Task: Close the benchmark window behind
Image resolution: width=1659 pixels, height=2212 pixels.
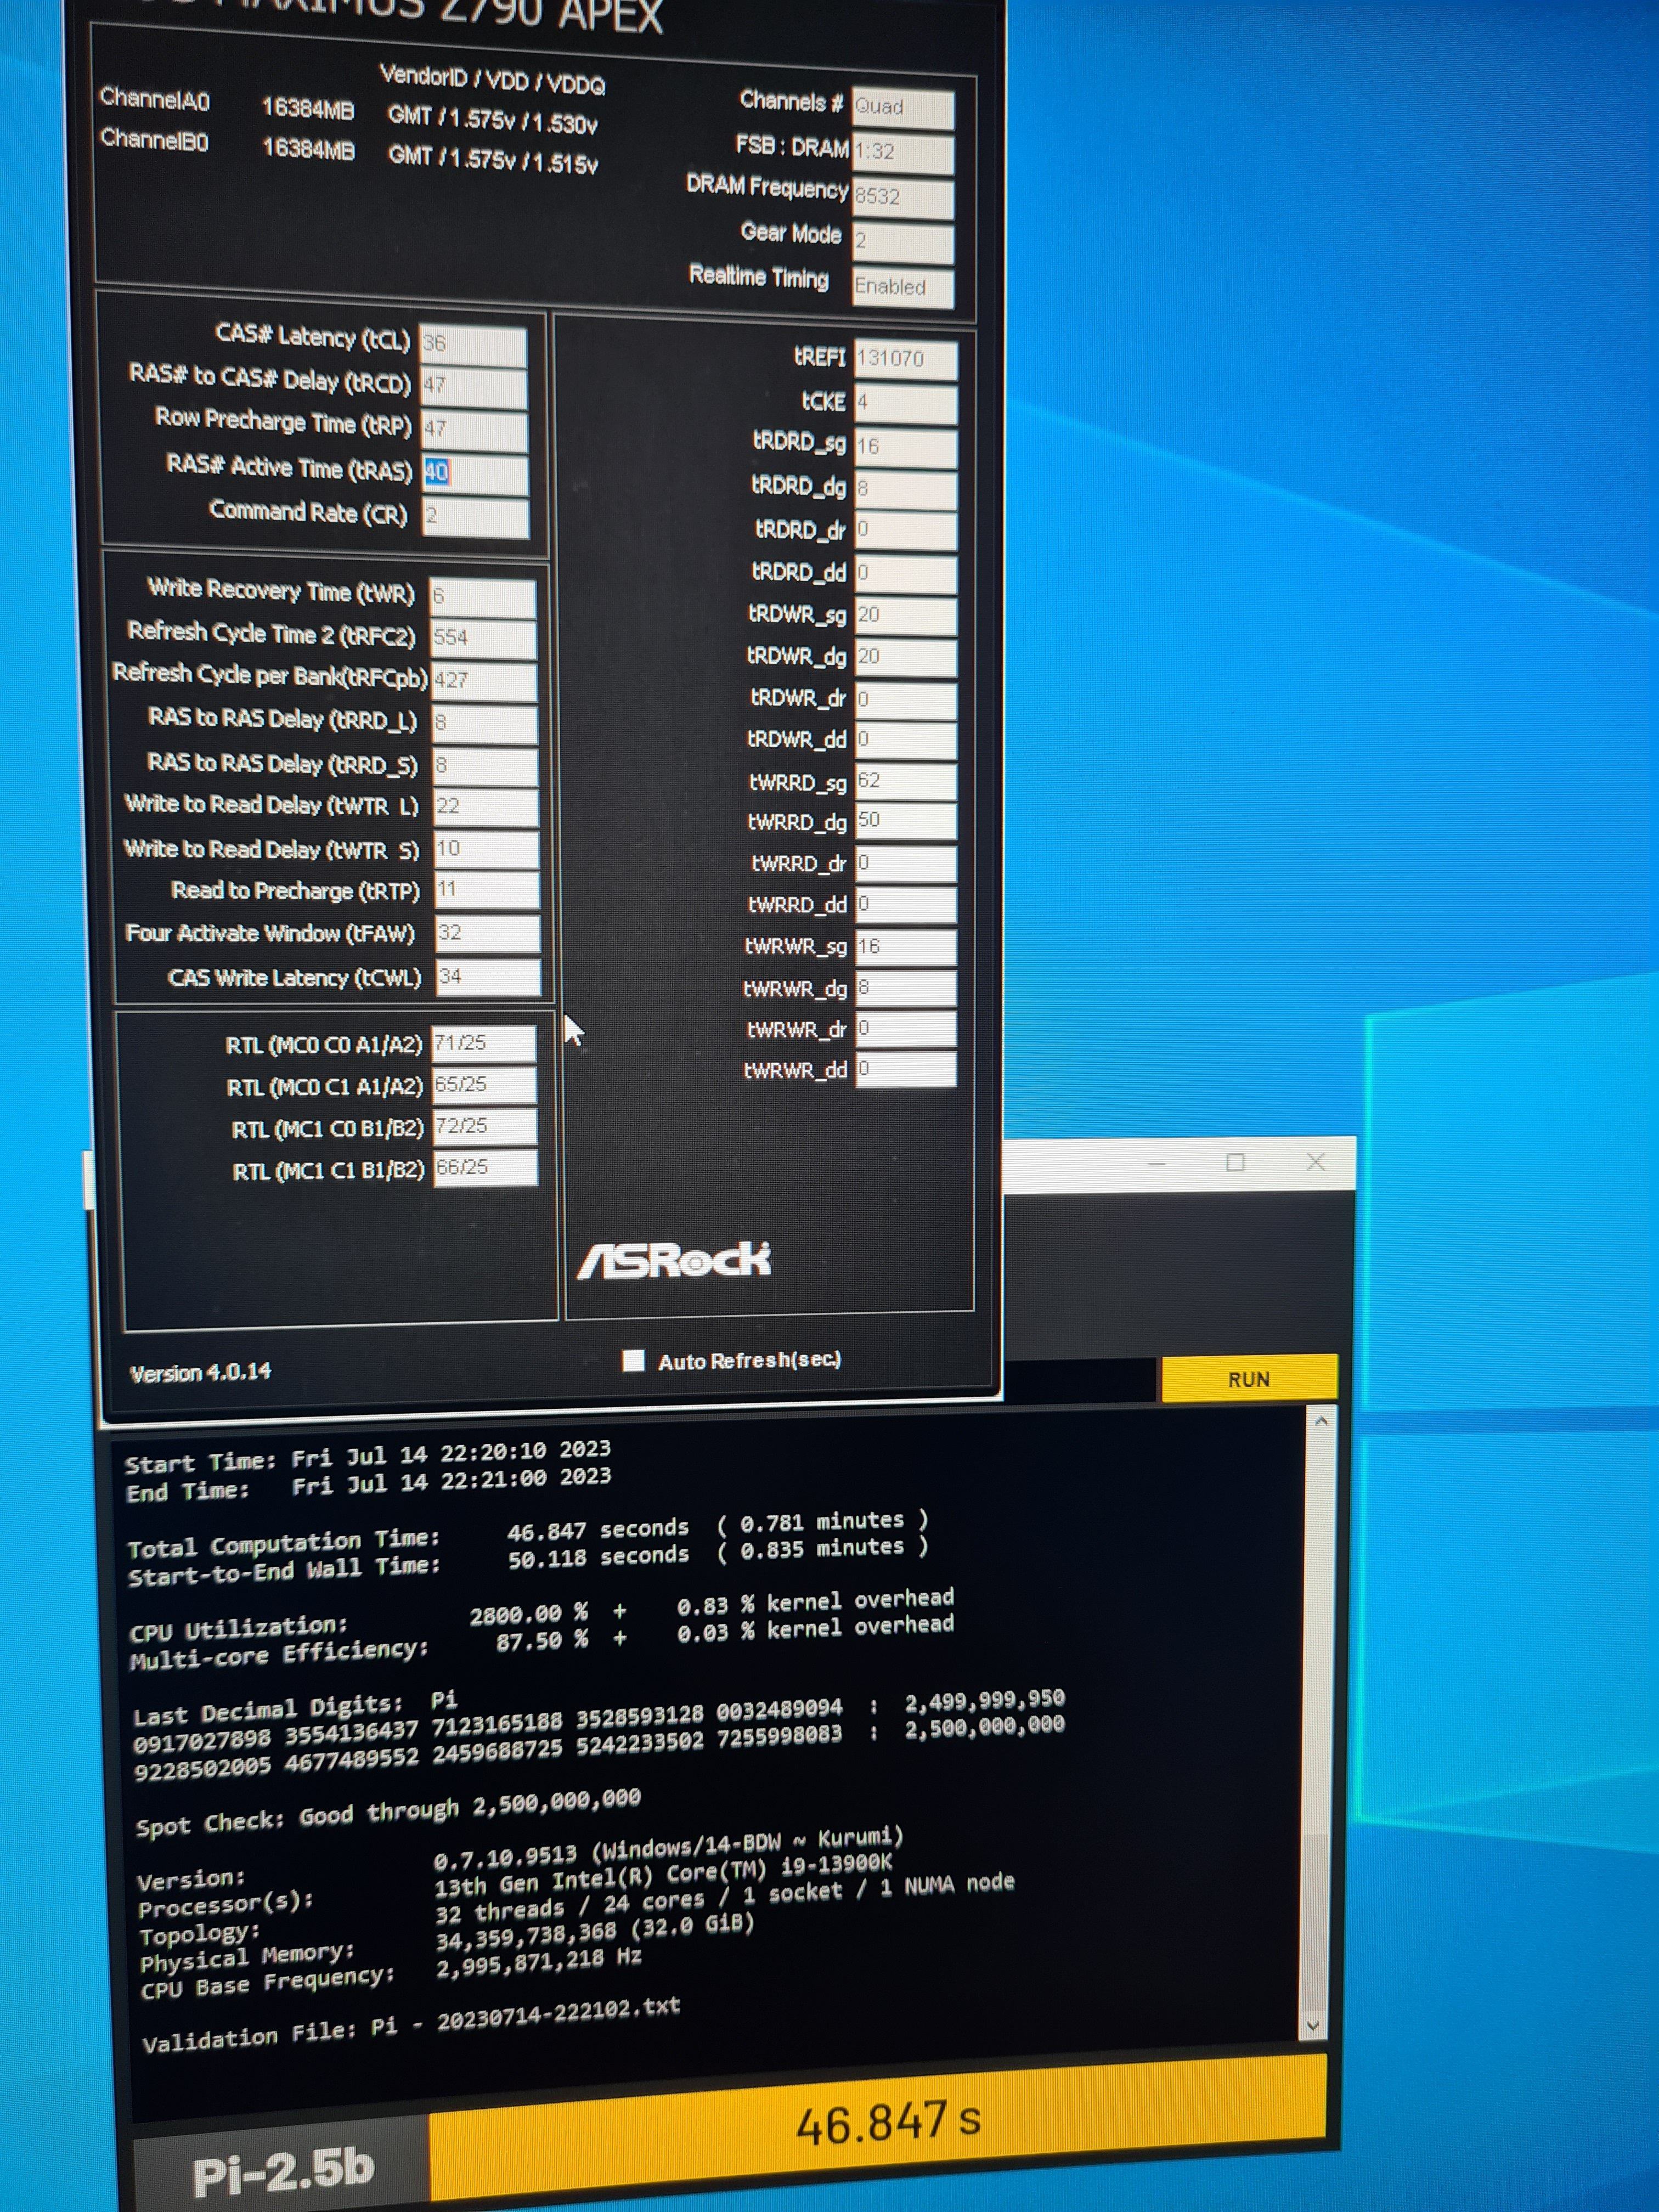Action: coord(1316,1161)
